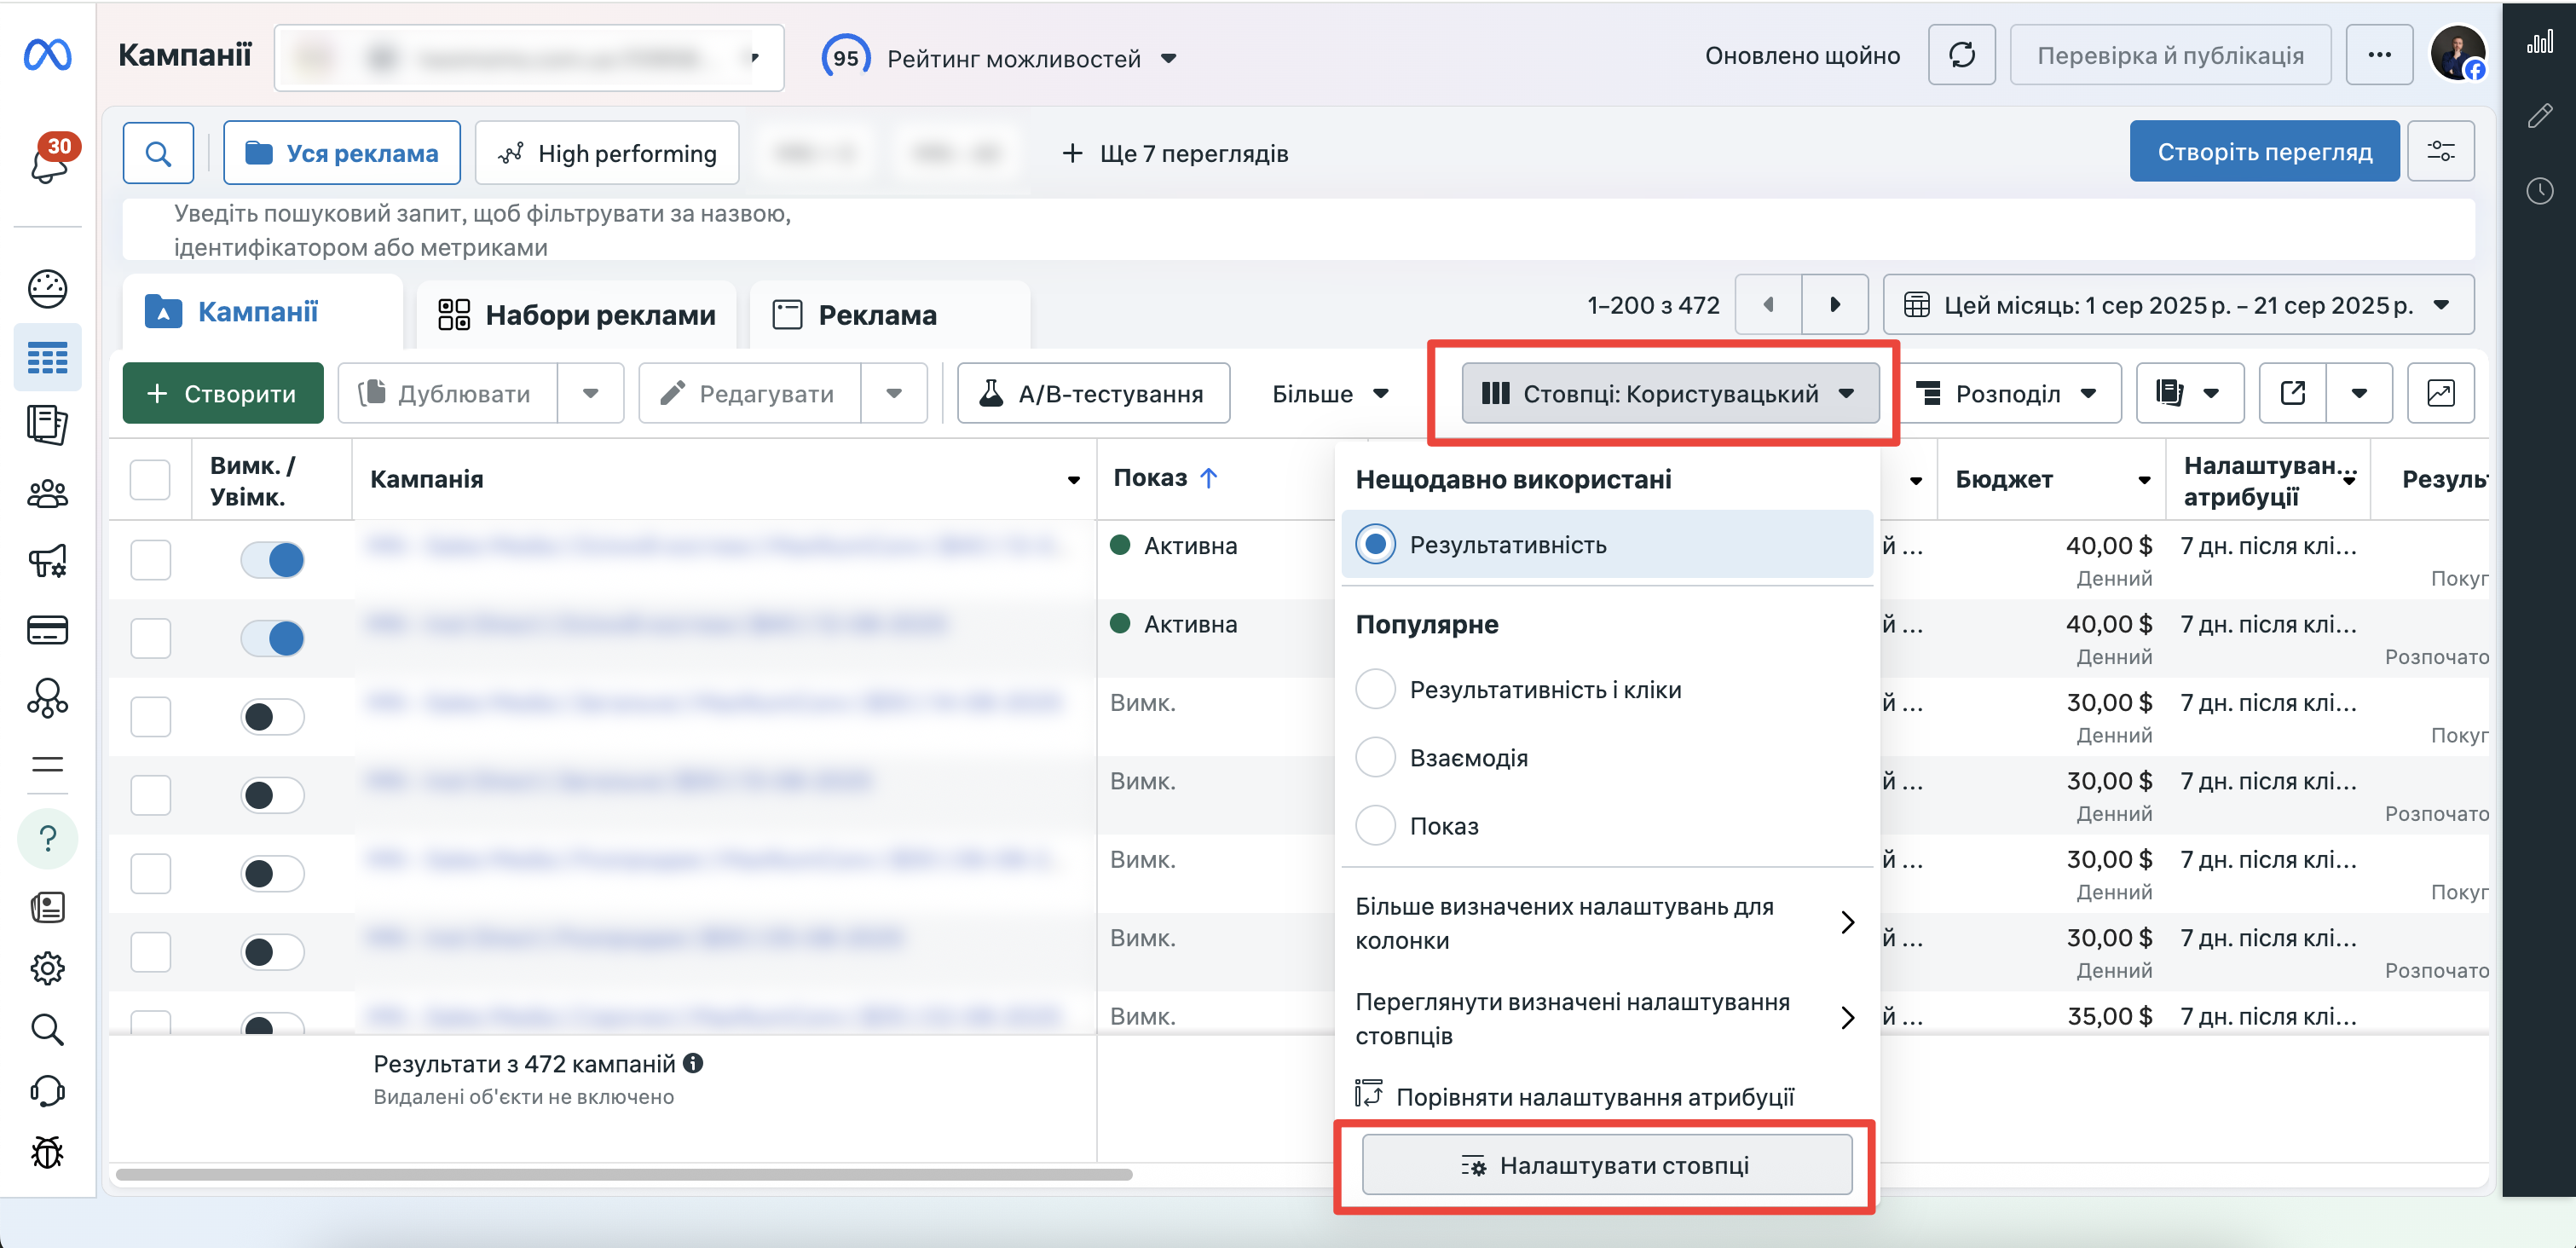Turn off the first campaign toggle
Image resolution: width=2576 pixels, height=1248 pixels.
tap(272, 559)
